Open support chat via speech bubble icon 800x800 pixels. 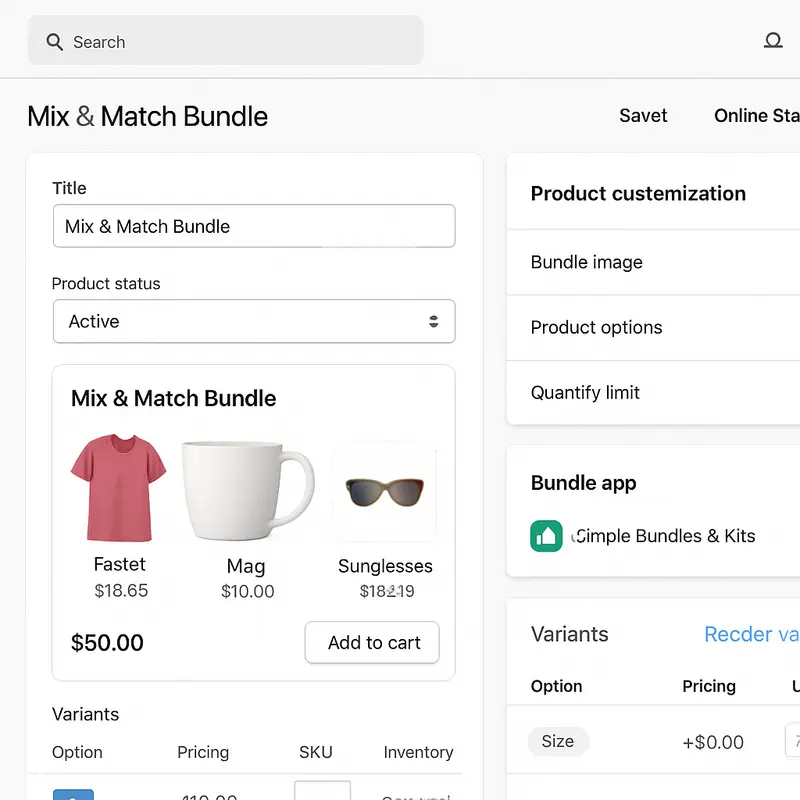(x=773, y=41)
